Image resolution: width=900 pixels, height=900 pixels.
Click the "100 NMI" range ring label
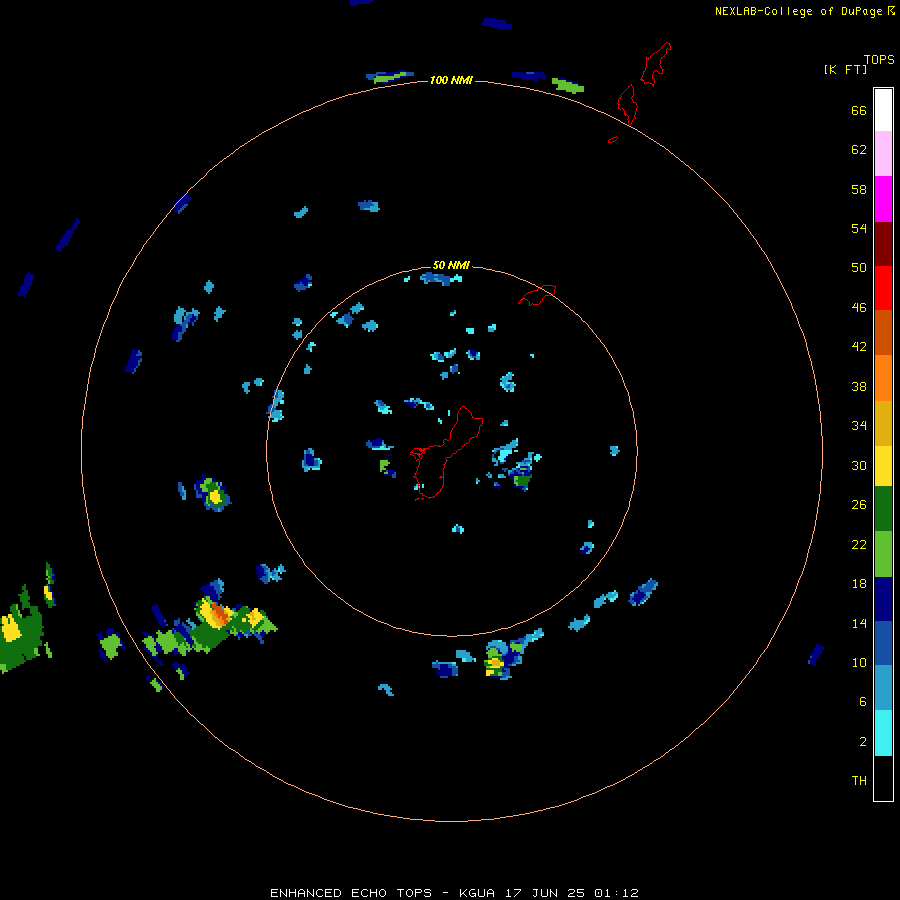coord(451,80)
